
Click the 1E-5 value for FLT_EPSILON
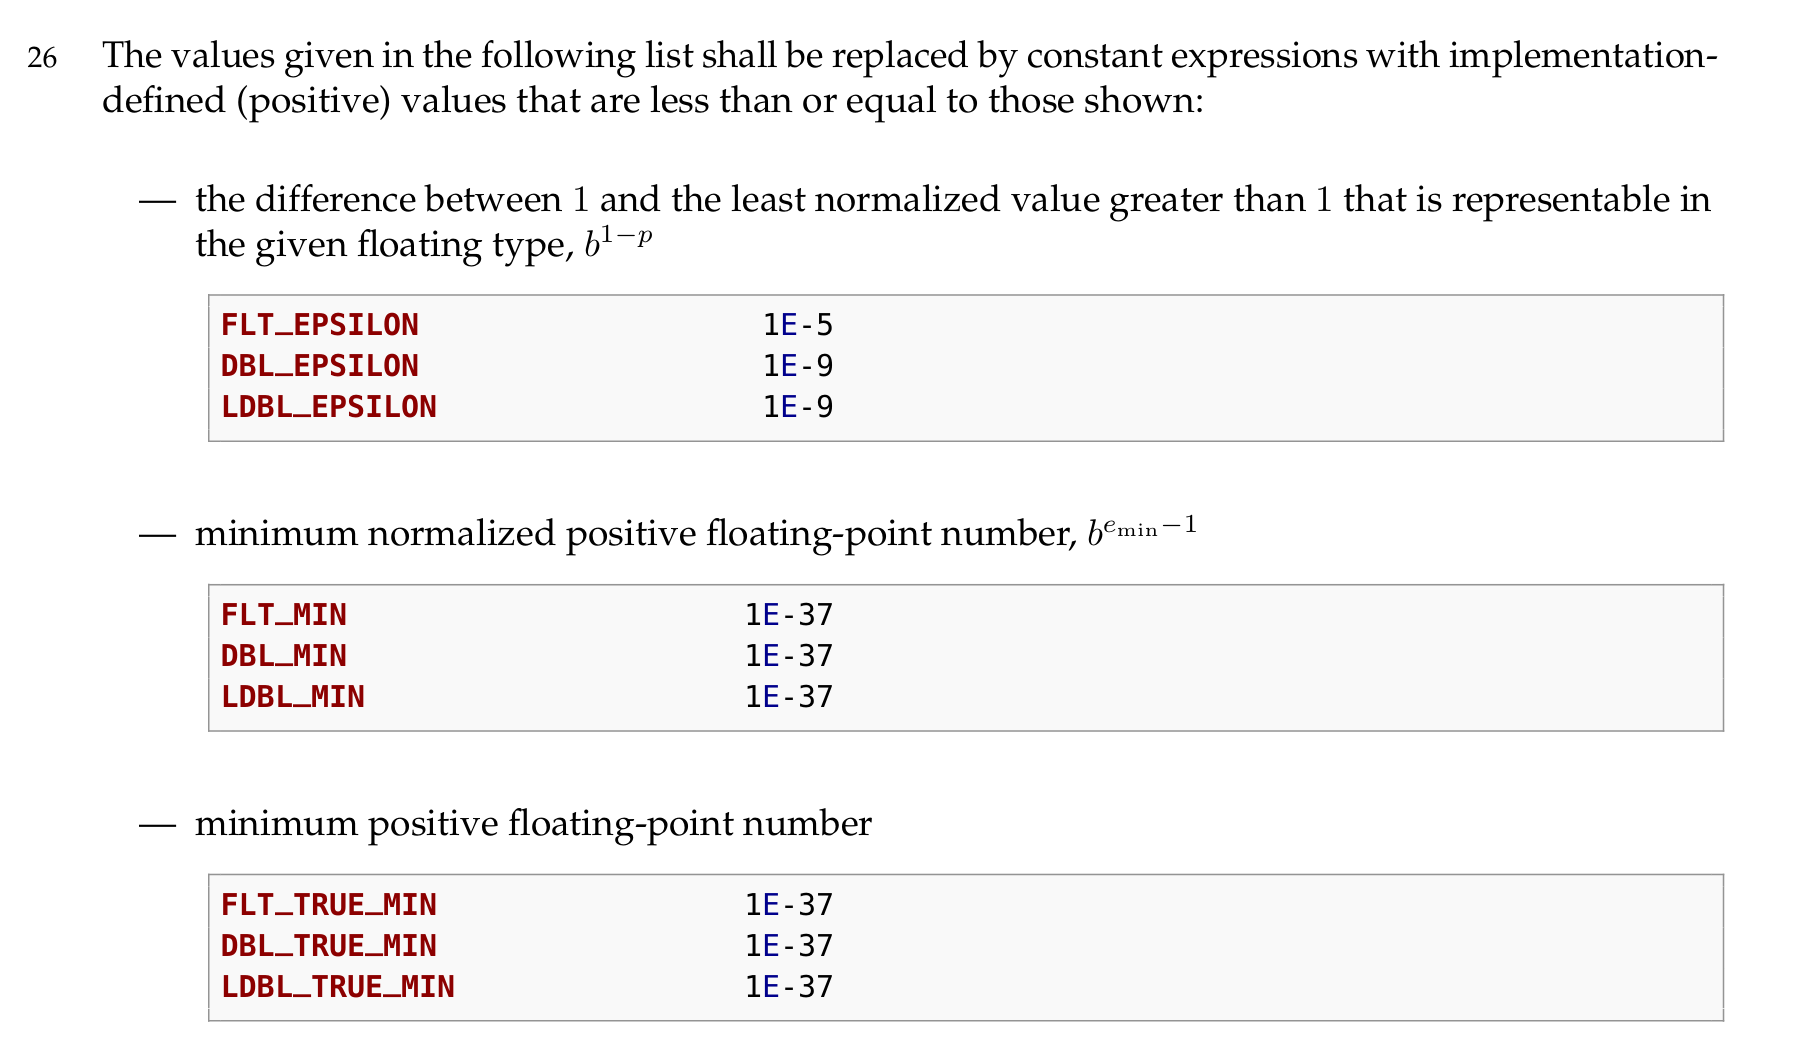[x=798, y=325]
